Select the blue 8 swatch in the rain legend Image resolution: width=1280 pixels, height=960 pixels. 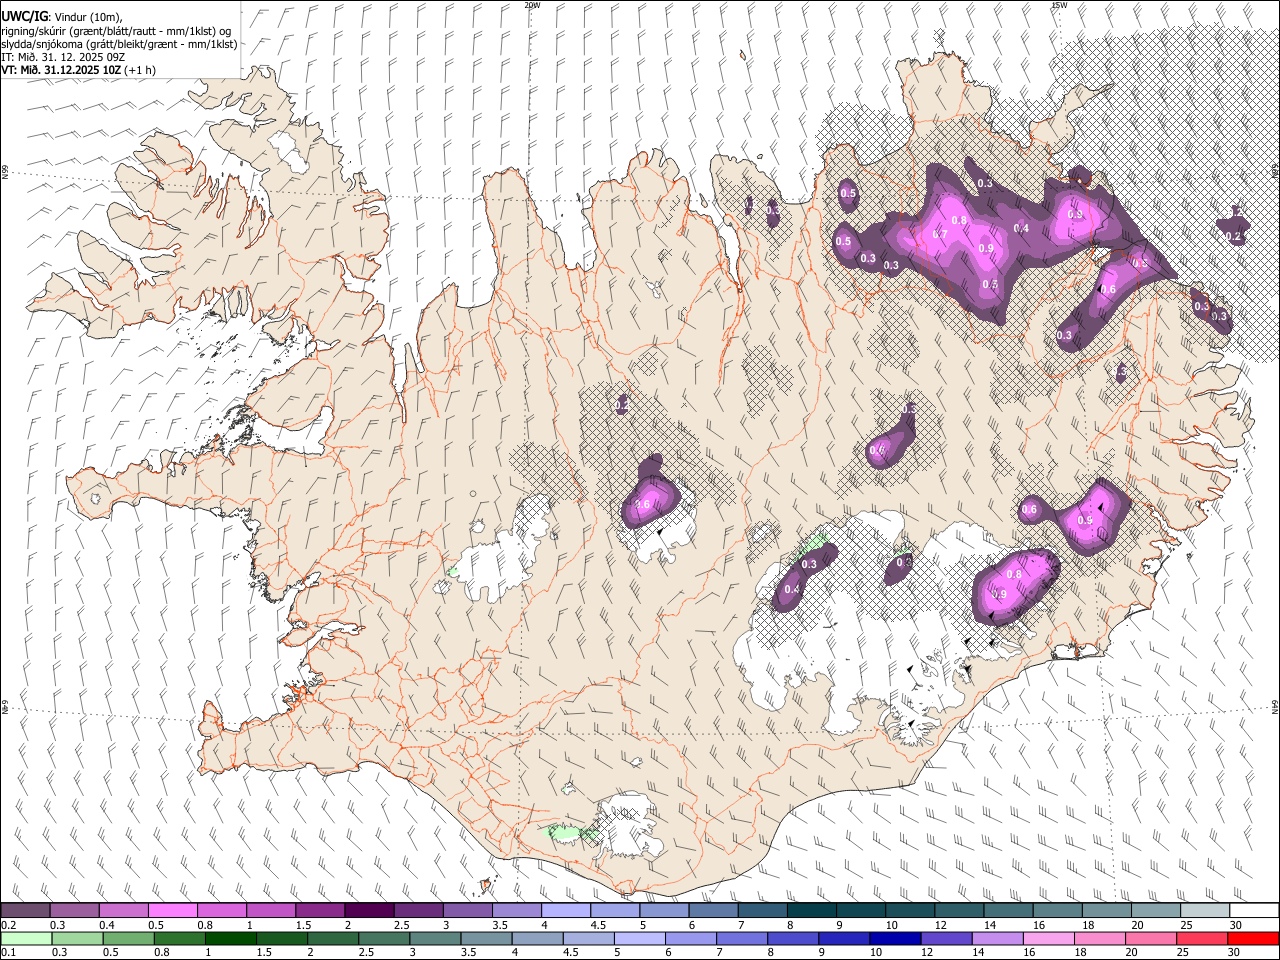792,939
